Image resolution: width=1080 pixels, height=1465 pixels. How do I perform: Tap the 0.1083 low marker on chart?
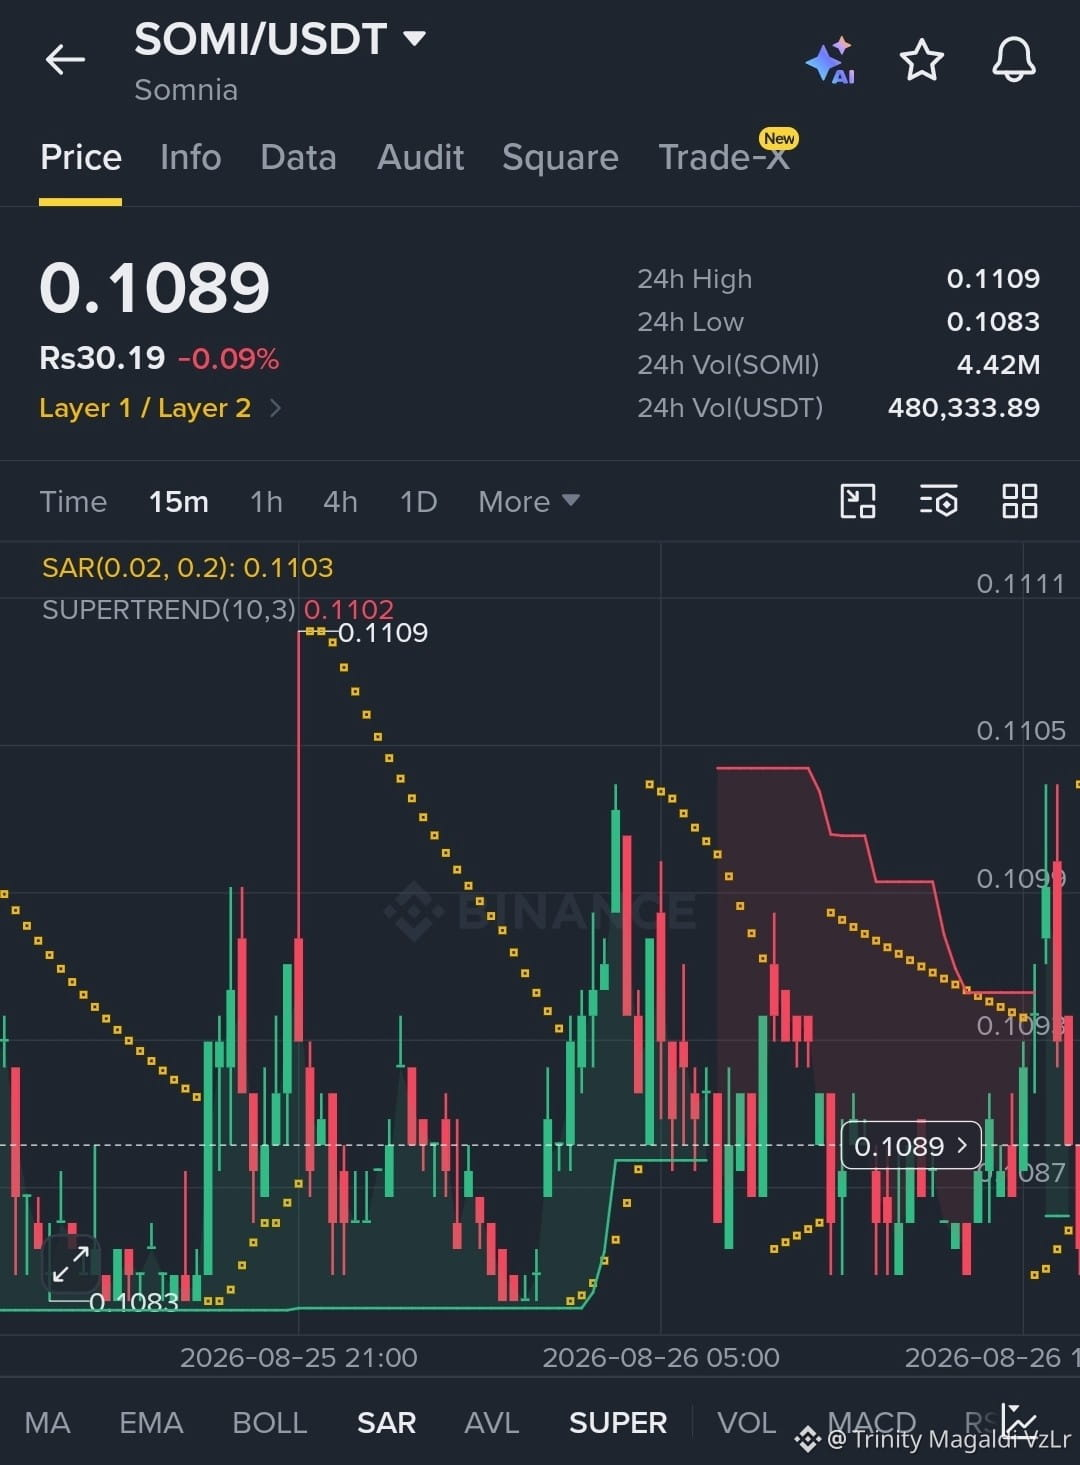[133, 1302]
